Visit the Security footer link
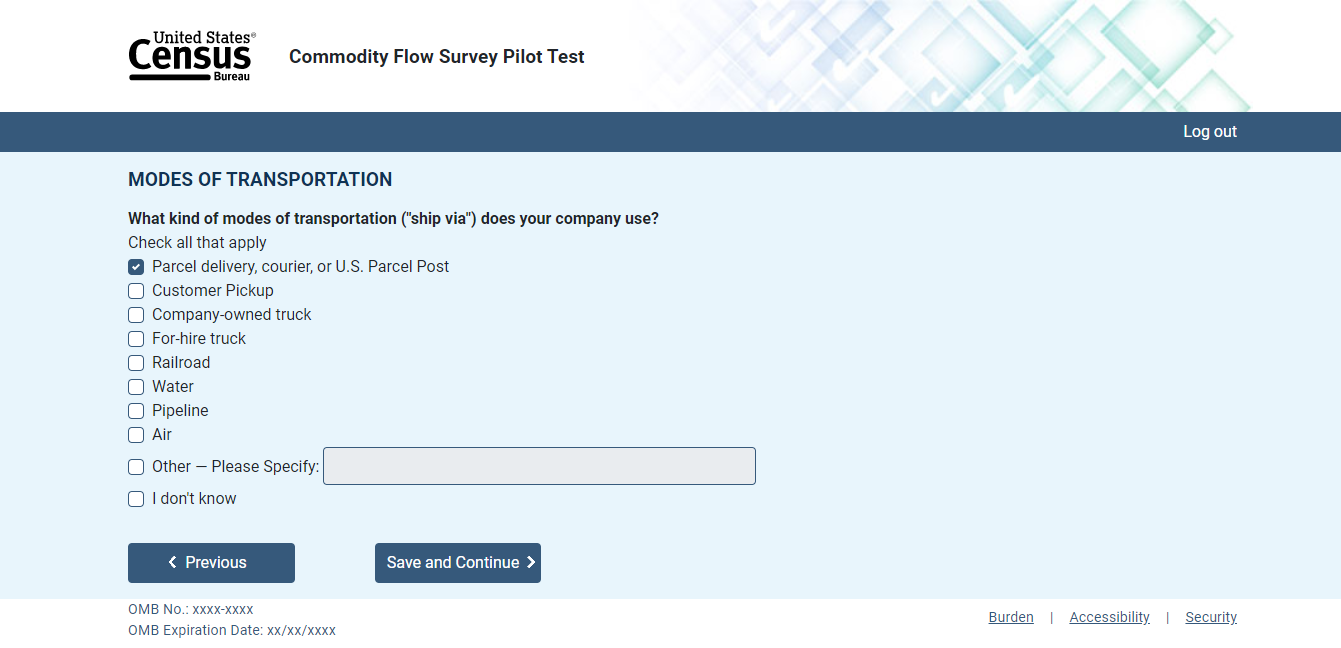Viewport: 1341px width, 648px height. pyautogui.click(x=1211, y=617)
